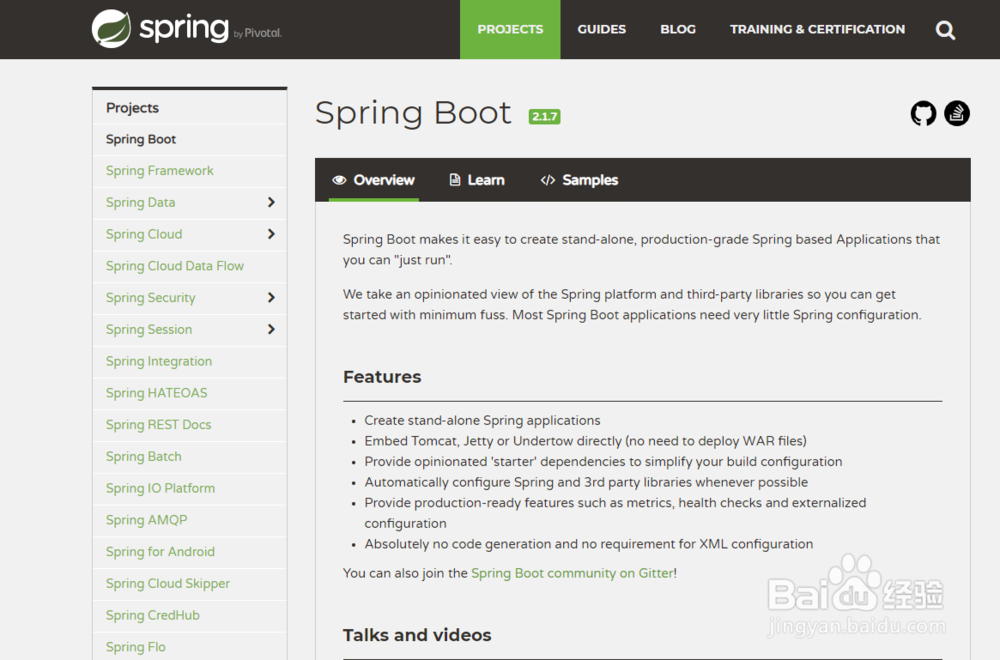The width and height of the screenshot is (1000, 660).
Task: Open Spring Cloud Skipper link
Action: click(168, 583)
